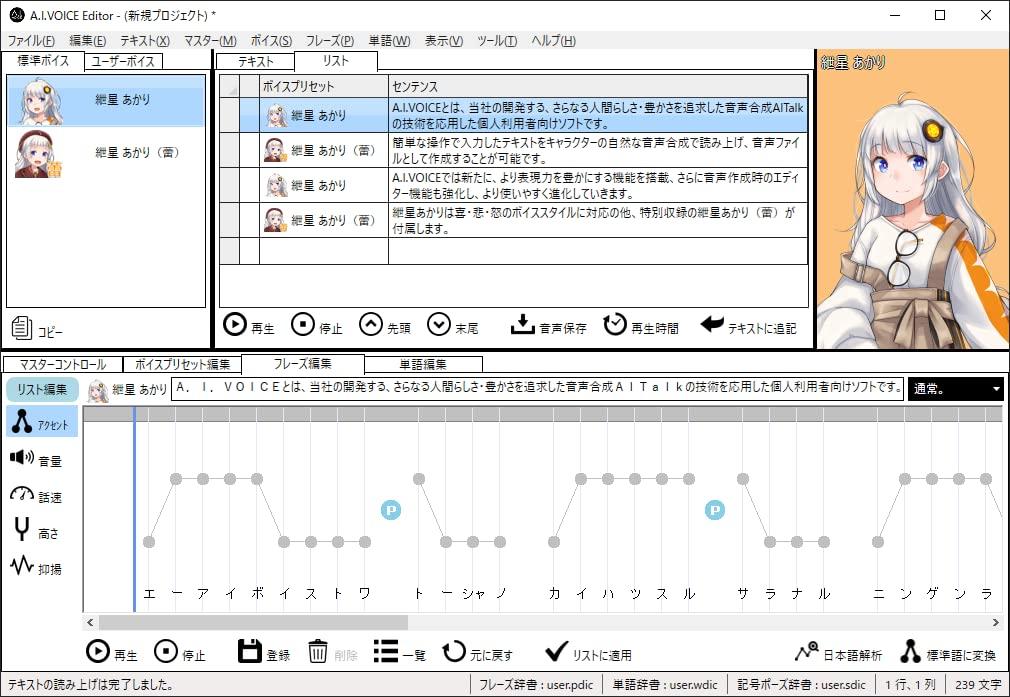Register the phrase with the 登録 icon

point(258,651)
